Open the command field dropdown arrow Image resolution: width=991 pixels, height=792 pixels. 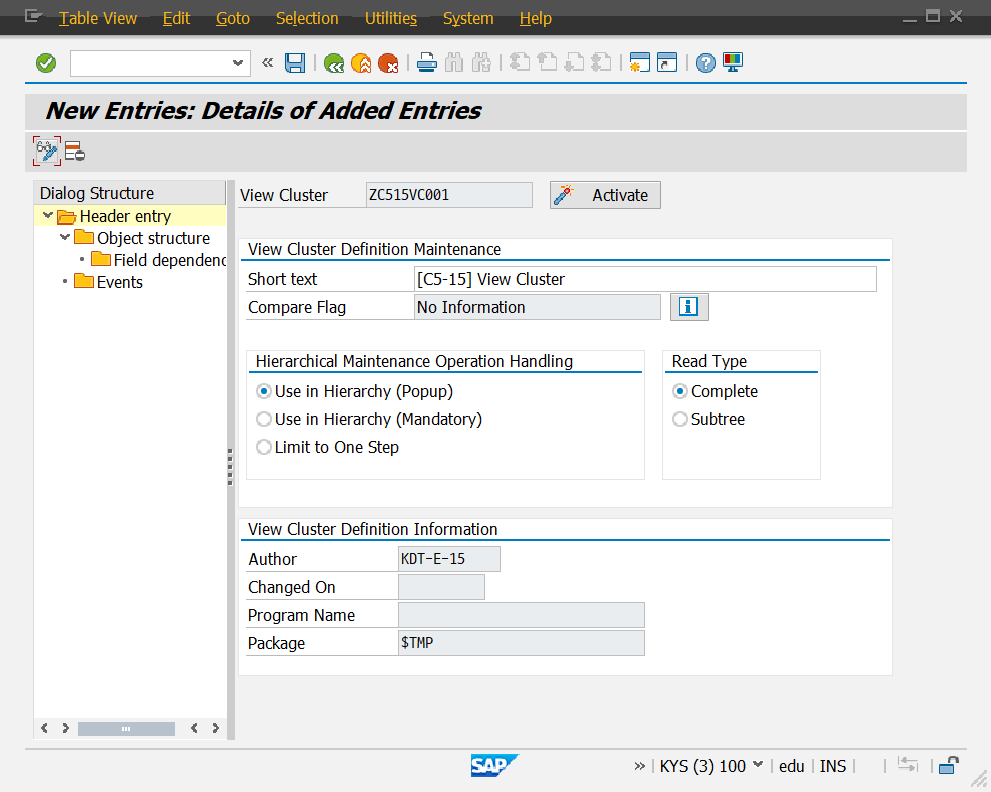click(238, 63)
